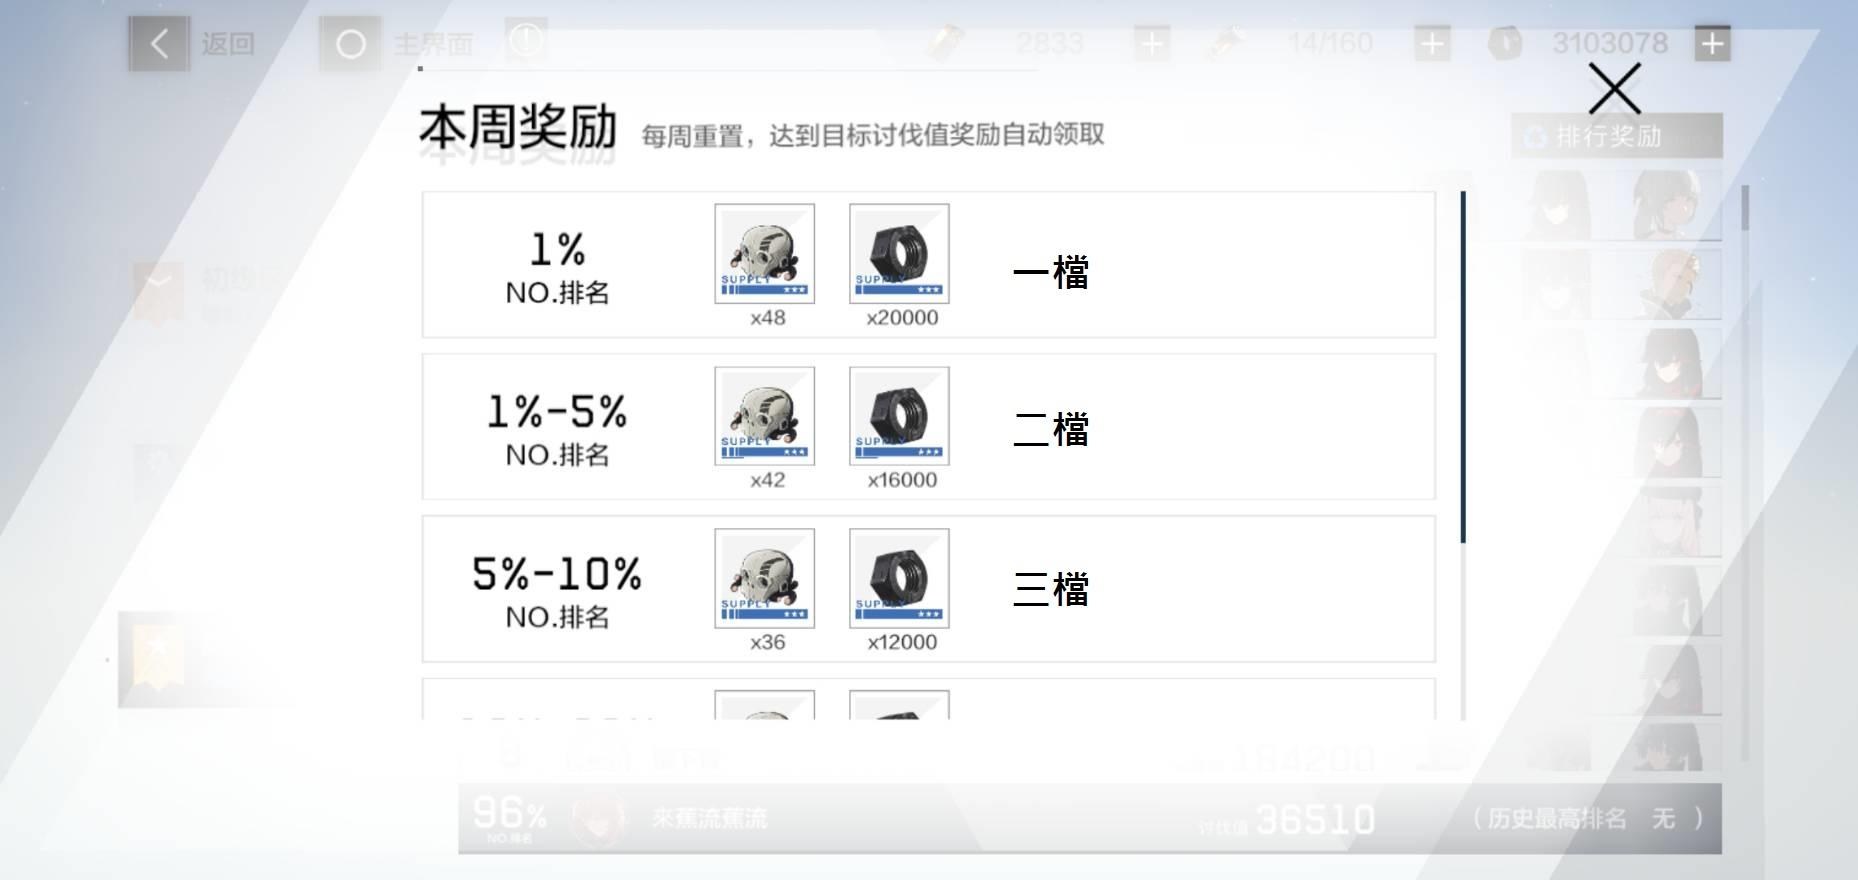Screen dimensions: 1858x880
Task: Click the alert icon beside 主界面
Action: coord(526,41)
